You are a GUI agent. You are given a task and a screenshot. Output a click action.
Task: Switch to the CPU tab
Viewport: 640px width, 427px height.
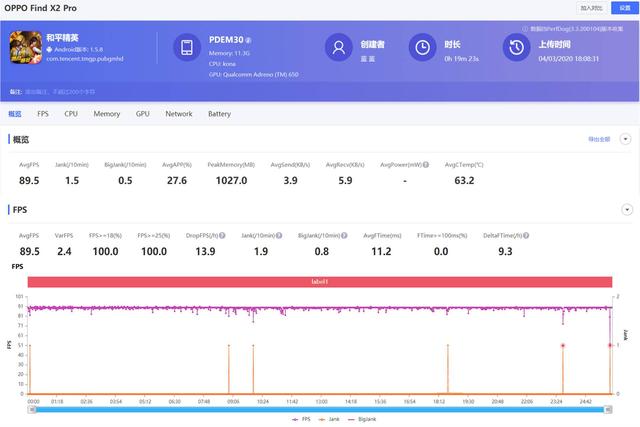(71, 114)
